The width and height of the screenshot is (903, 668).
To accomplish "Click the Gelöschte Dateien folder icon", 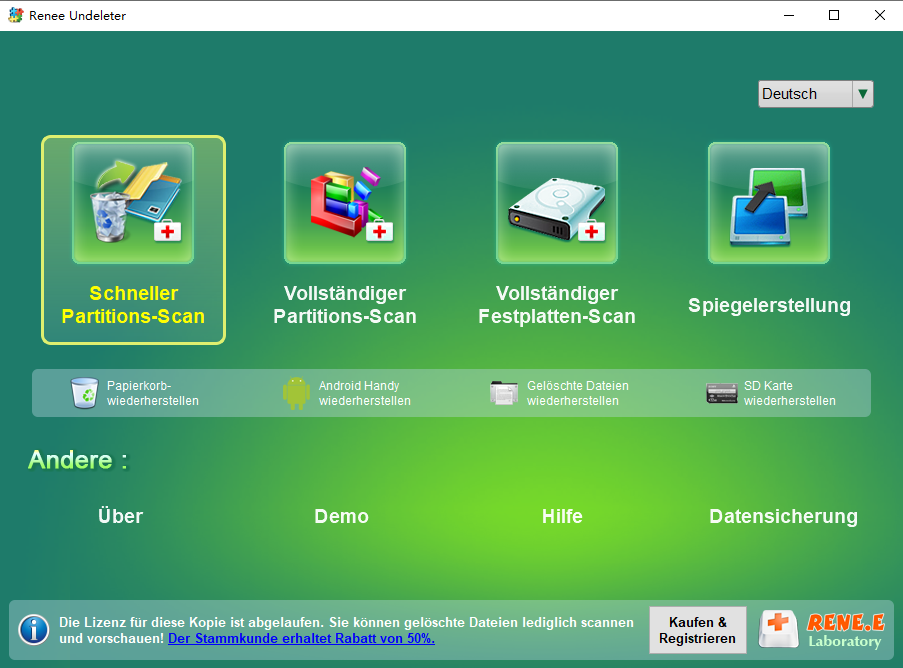I will coord(504,393).
